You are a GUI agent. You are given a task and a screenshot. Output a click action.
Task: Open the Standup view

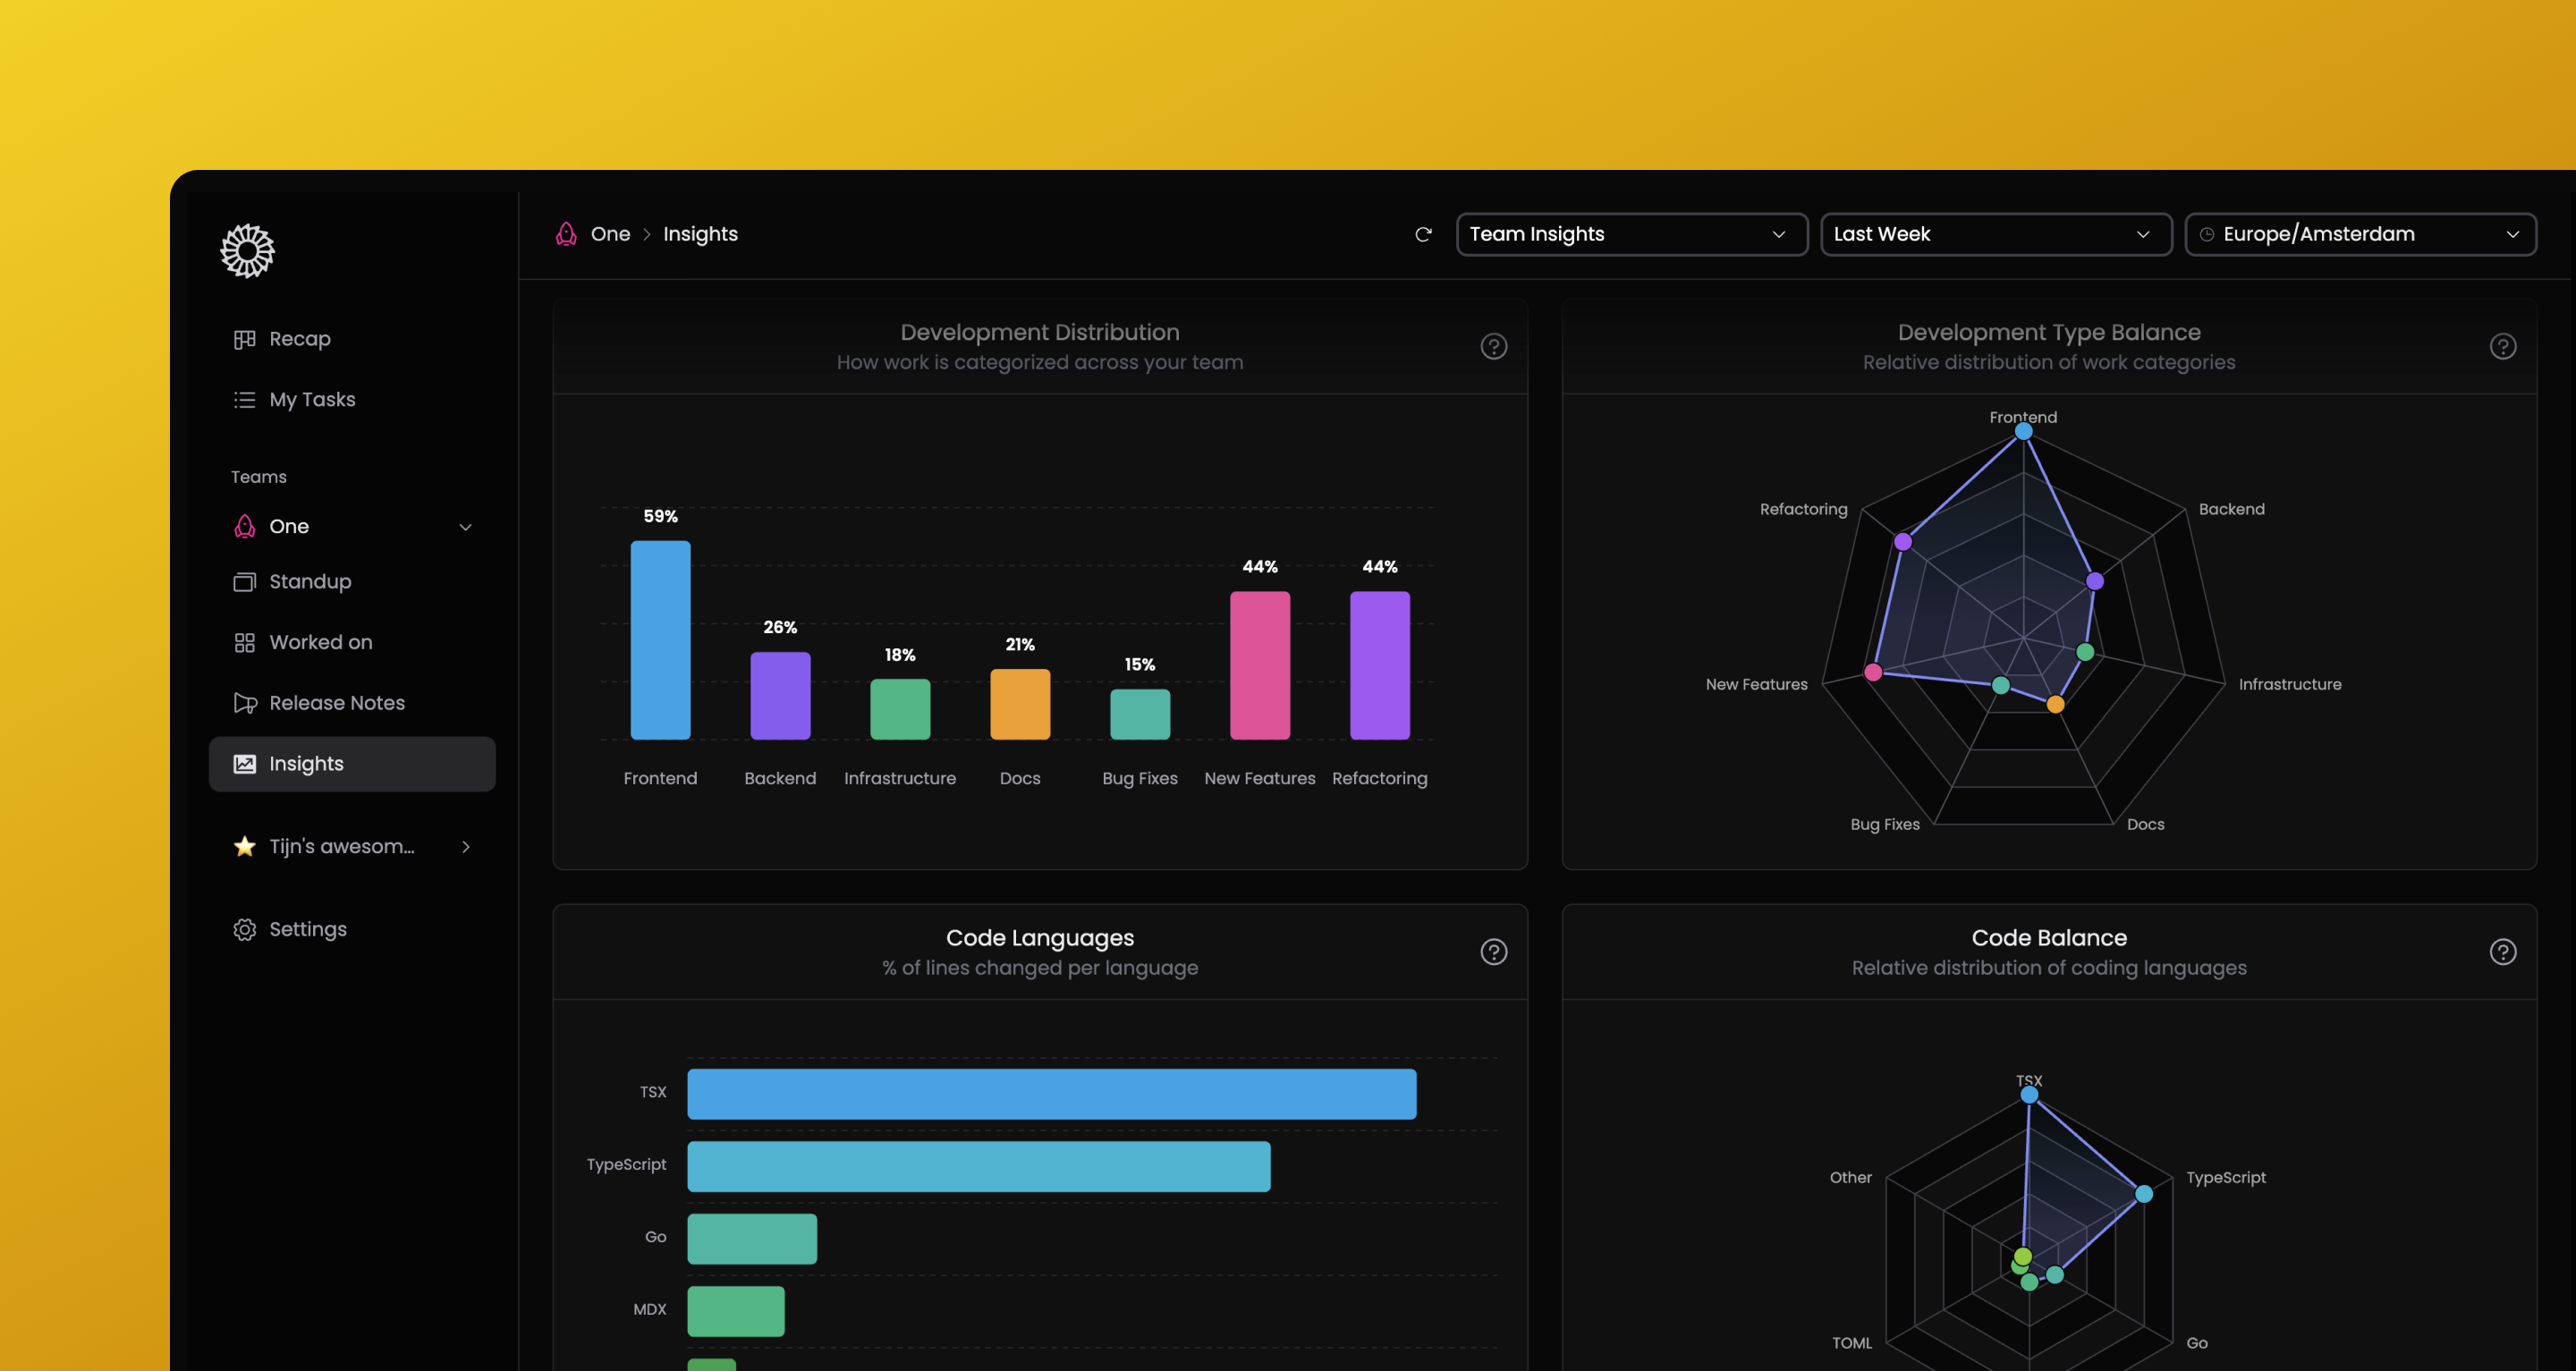point(309,581)
